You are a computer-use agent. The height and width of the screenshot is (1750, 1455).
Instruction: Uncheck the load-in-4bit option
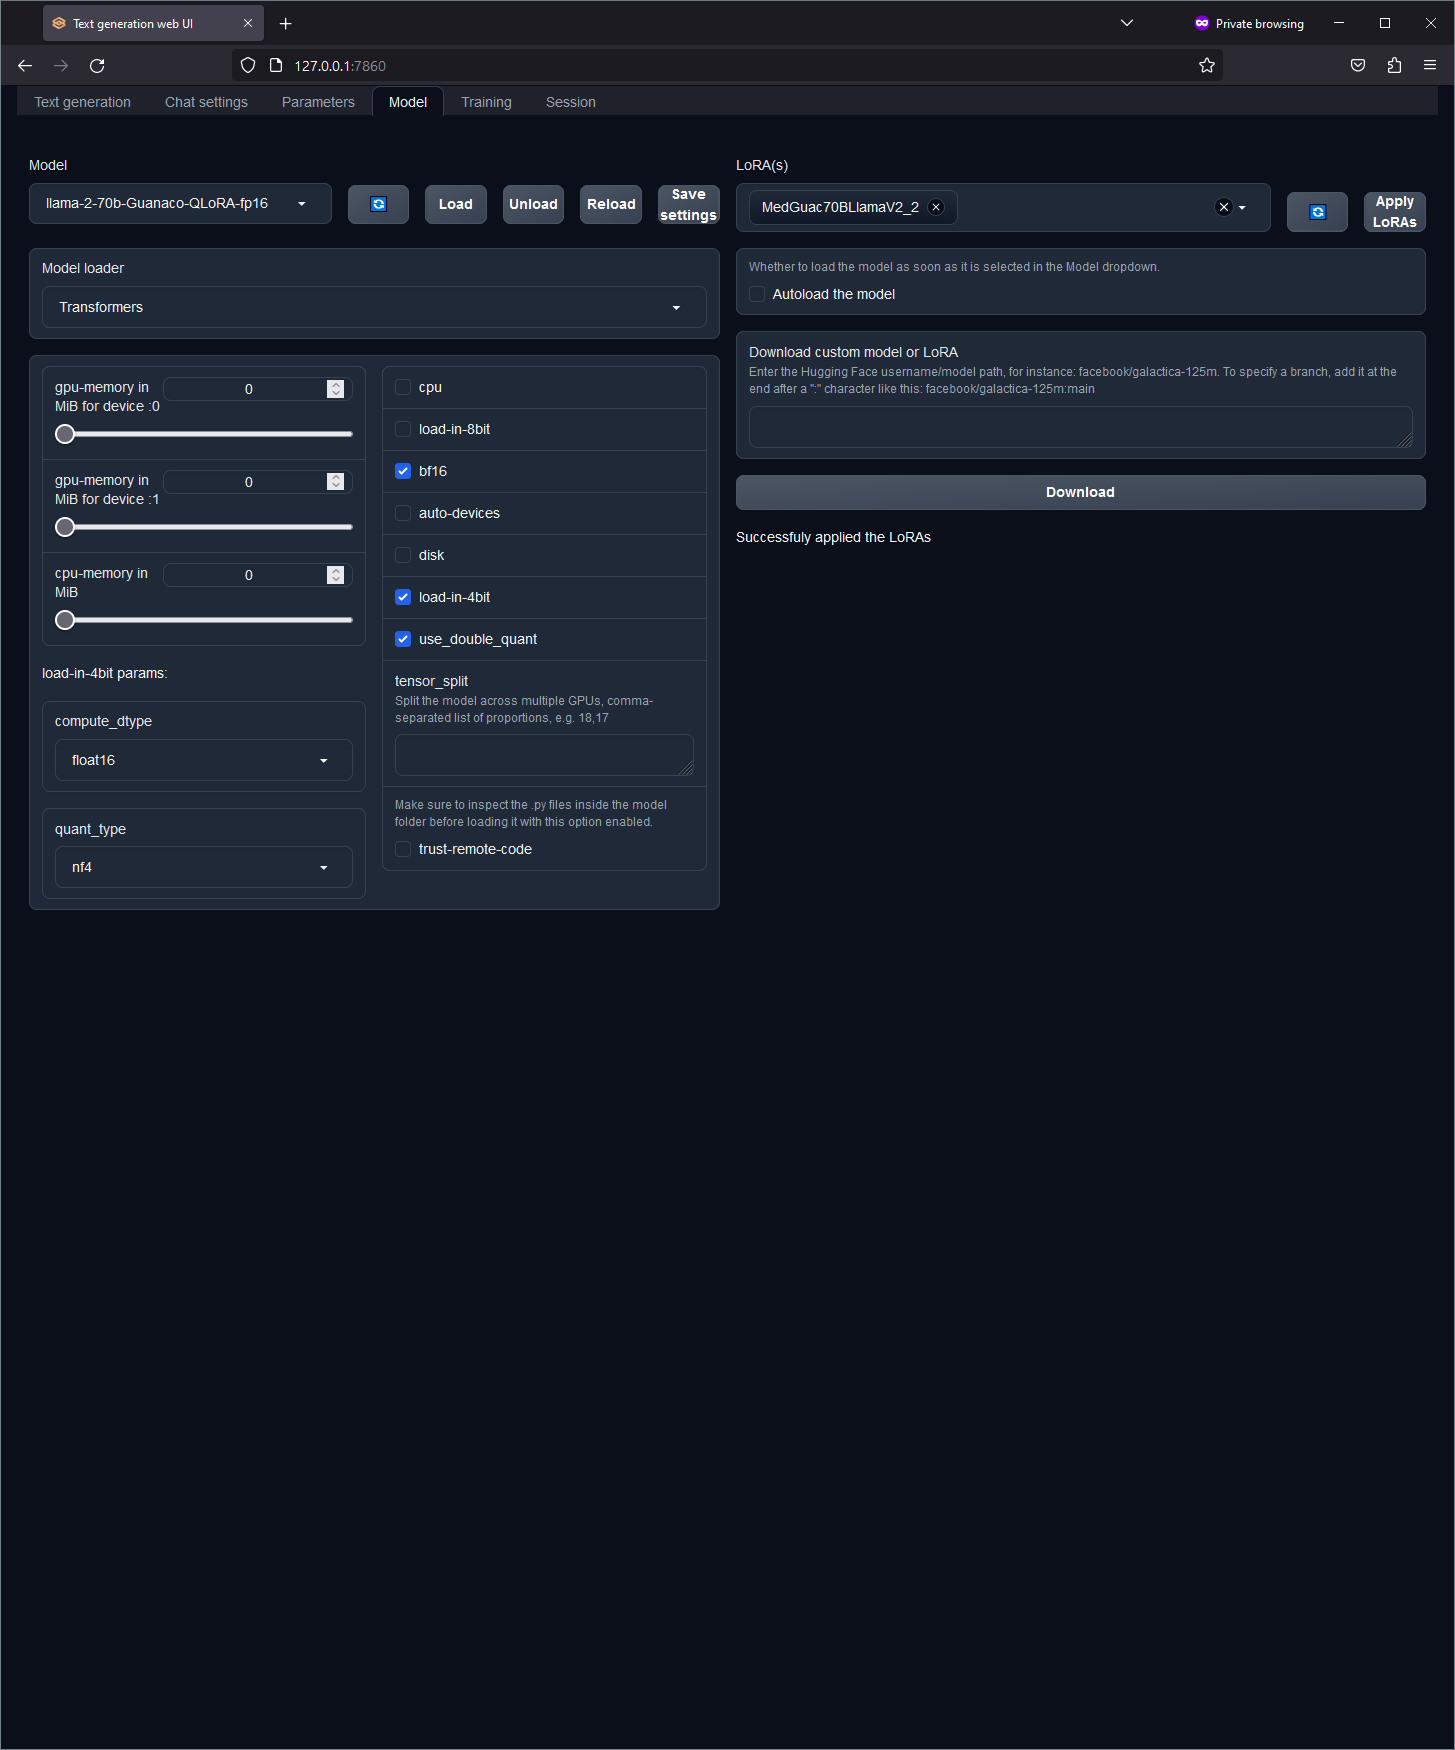point(403,597)
